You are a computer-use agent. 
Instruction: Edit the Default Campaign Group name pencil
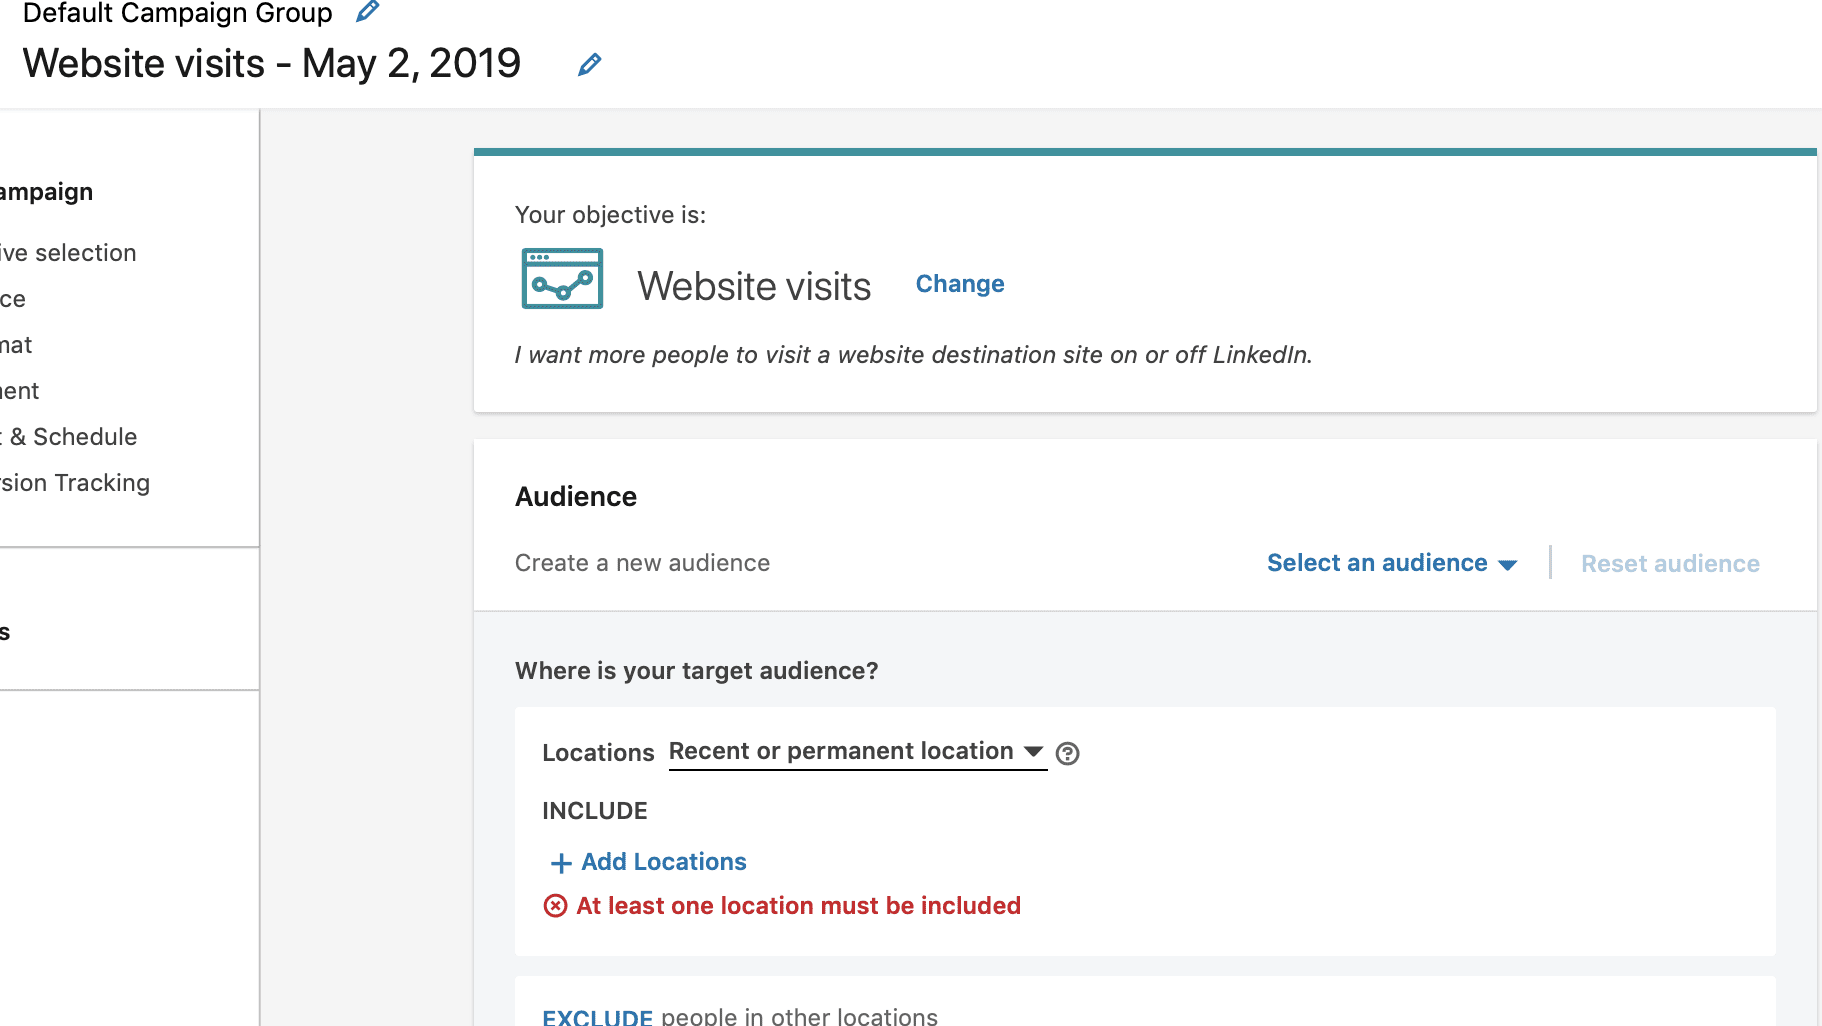(367, 11)
